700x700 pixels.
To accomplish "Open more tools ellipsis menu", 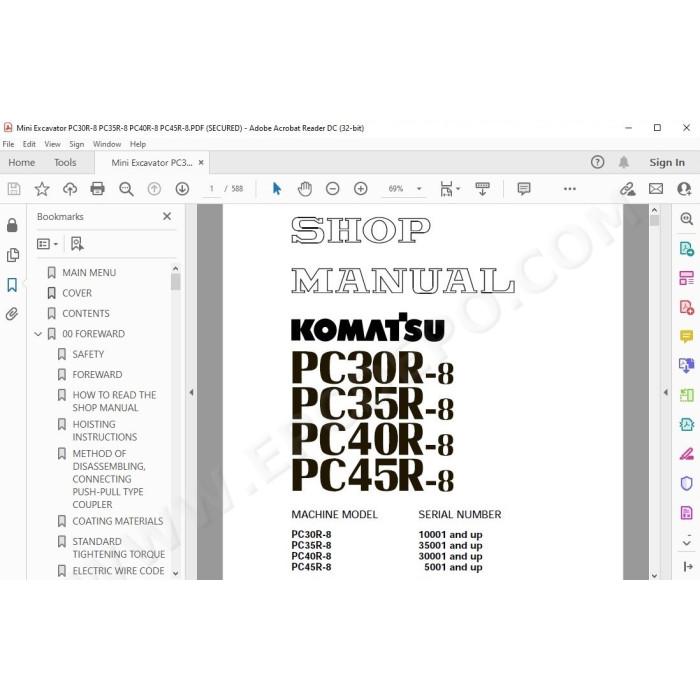I will pos(570,189).
